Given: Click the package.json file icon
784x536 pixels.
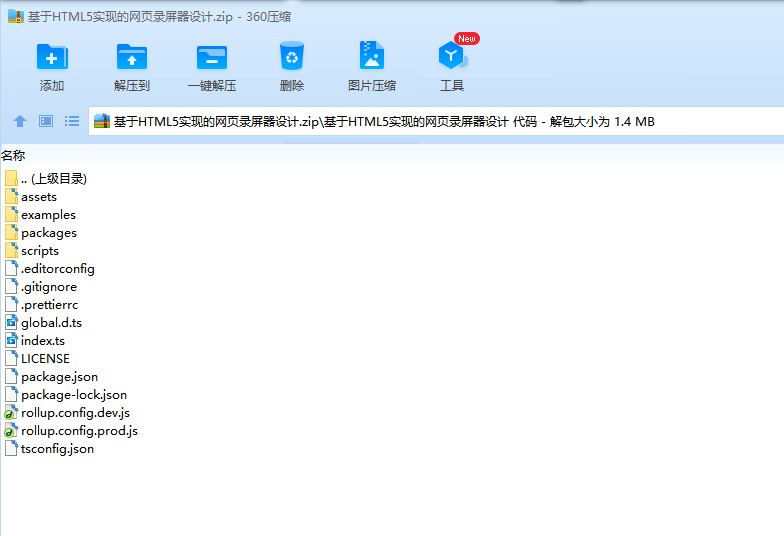Looking at the screenshot, I should pos(12,376).
